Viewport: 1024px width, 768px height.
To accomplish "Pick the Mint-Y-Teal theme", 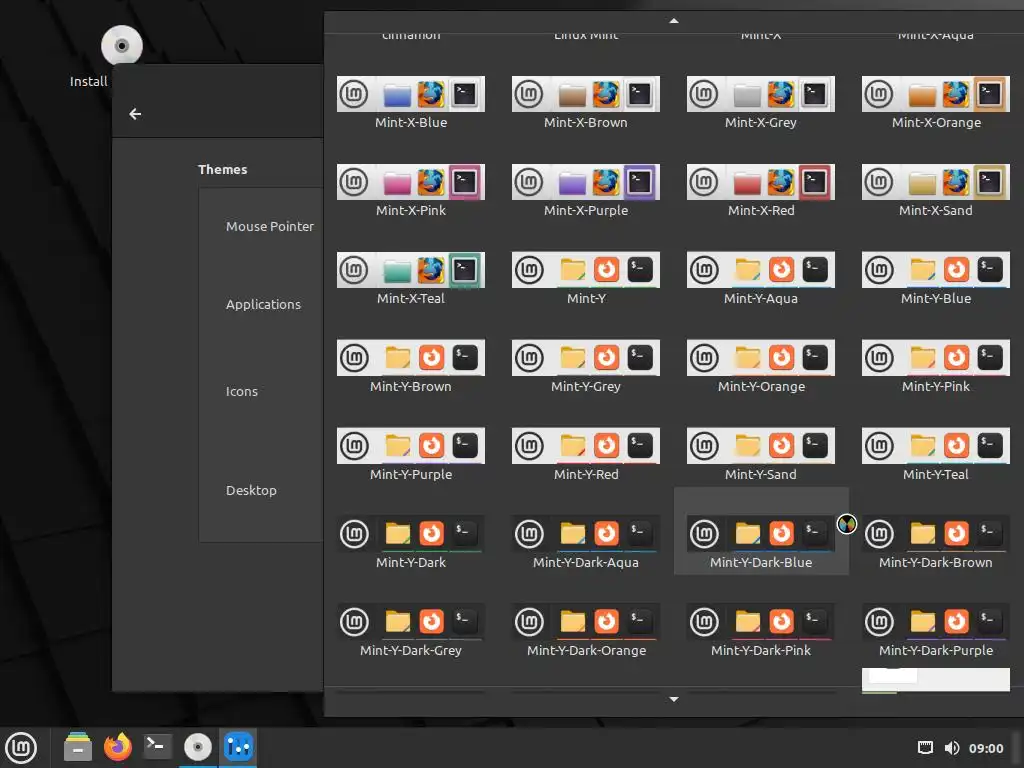I will [936, 446].
